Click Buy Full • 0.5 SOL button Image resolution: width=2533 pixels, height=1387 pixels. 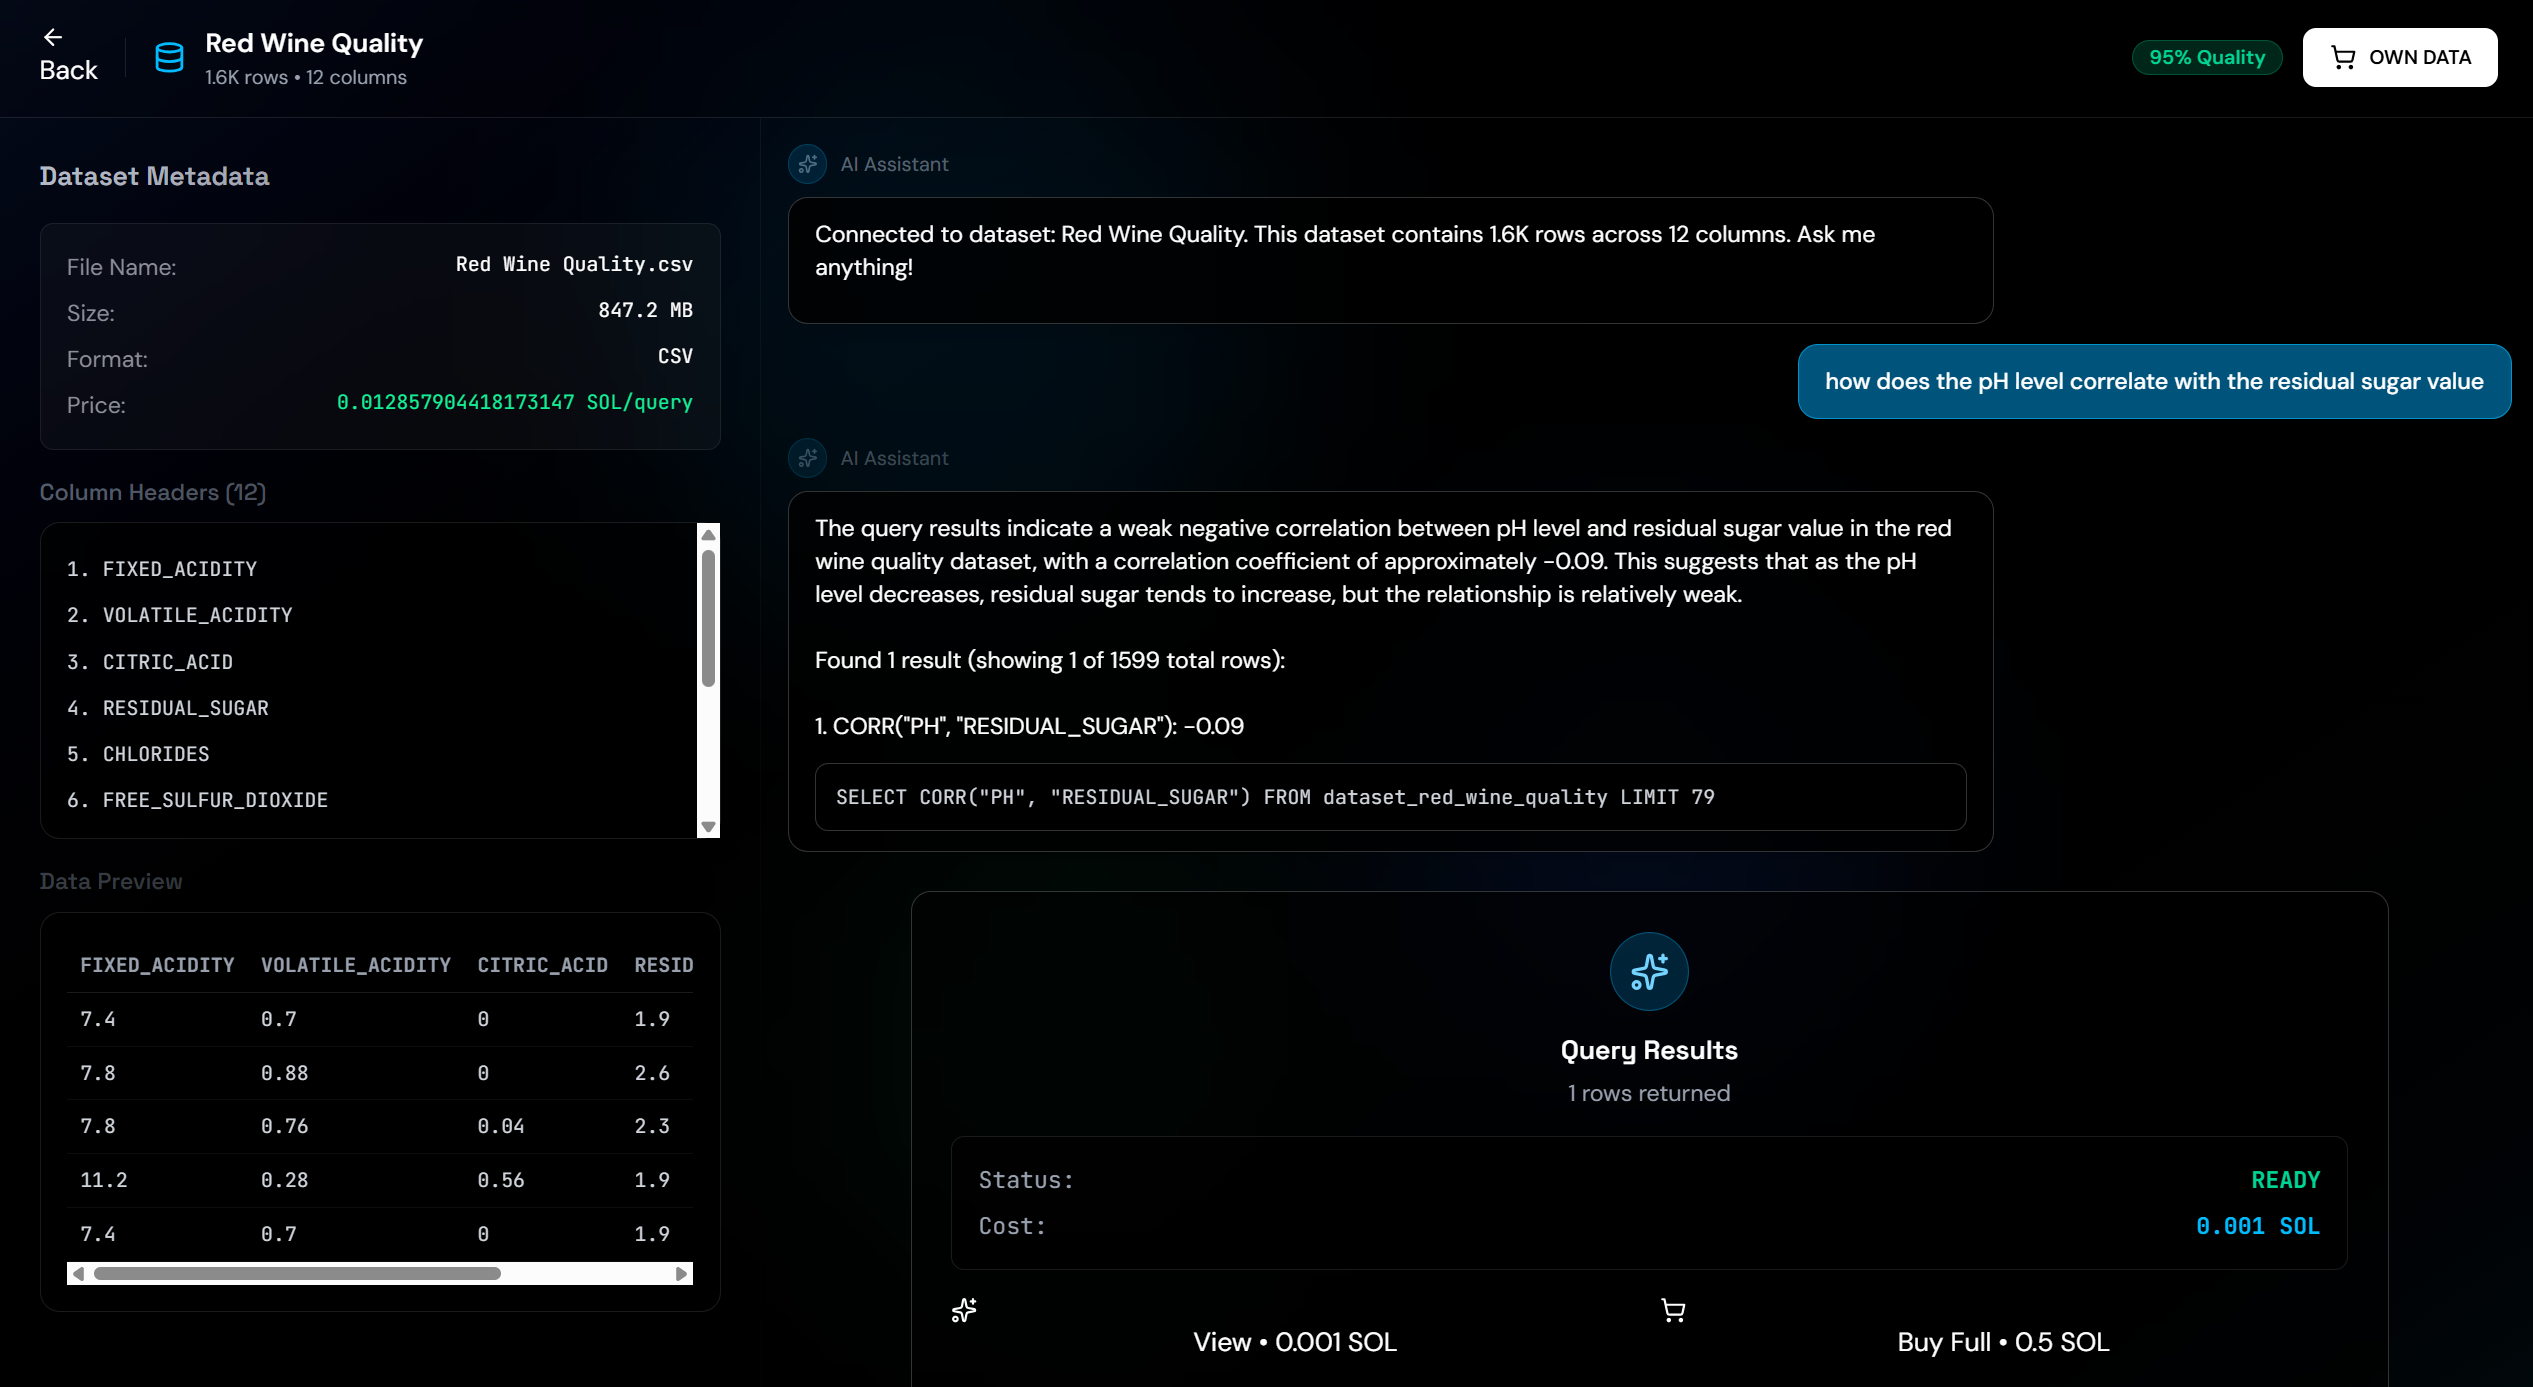coord(2003,1342)
